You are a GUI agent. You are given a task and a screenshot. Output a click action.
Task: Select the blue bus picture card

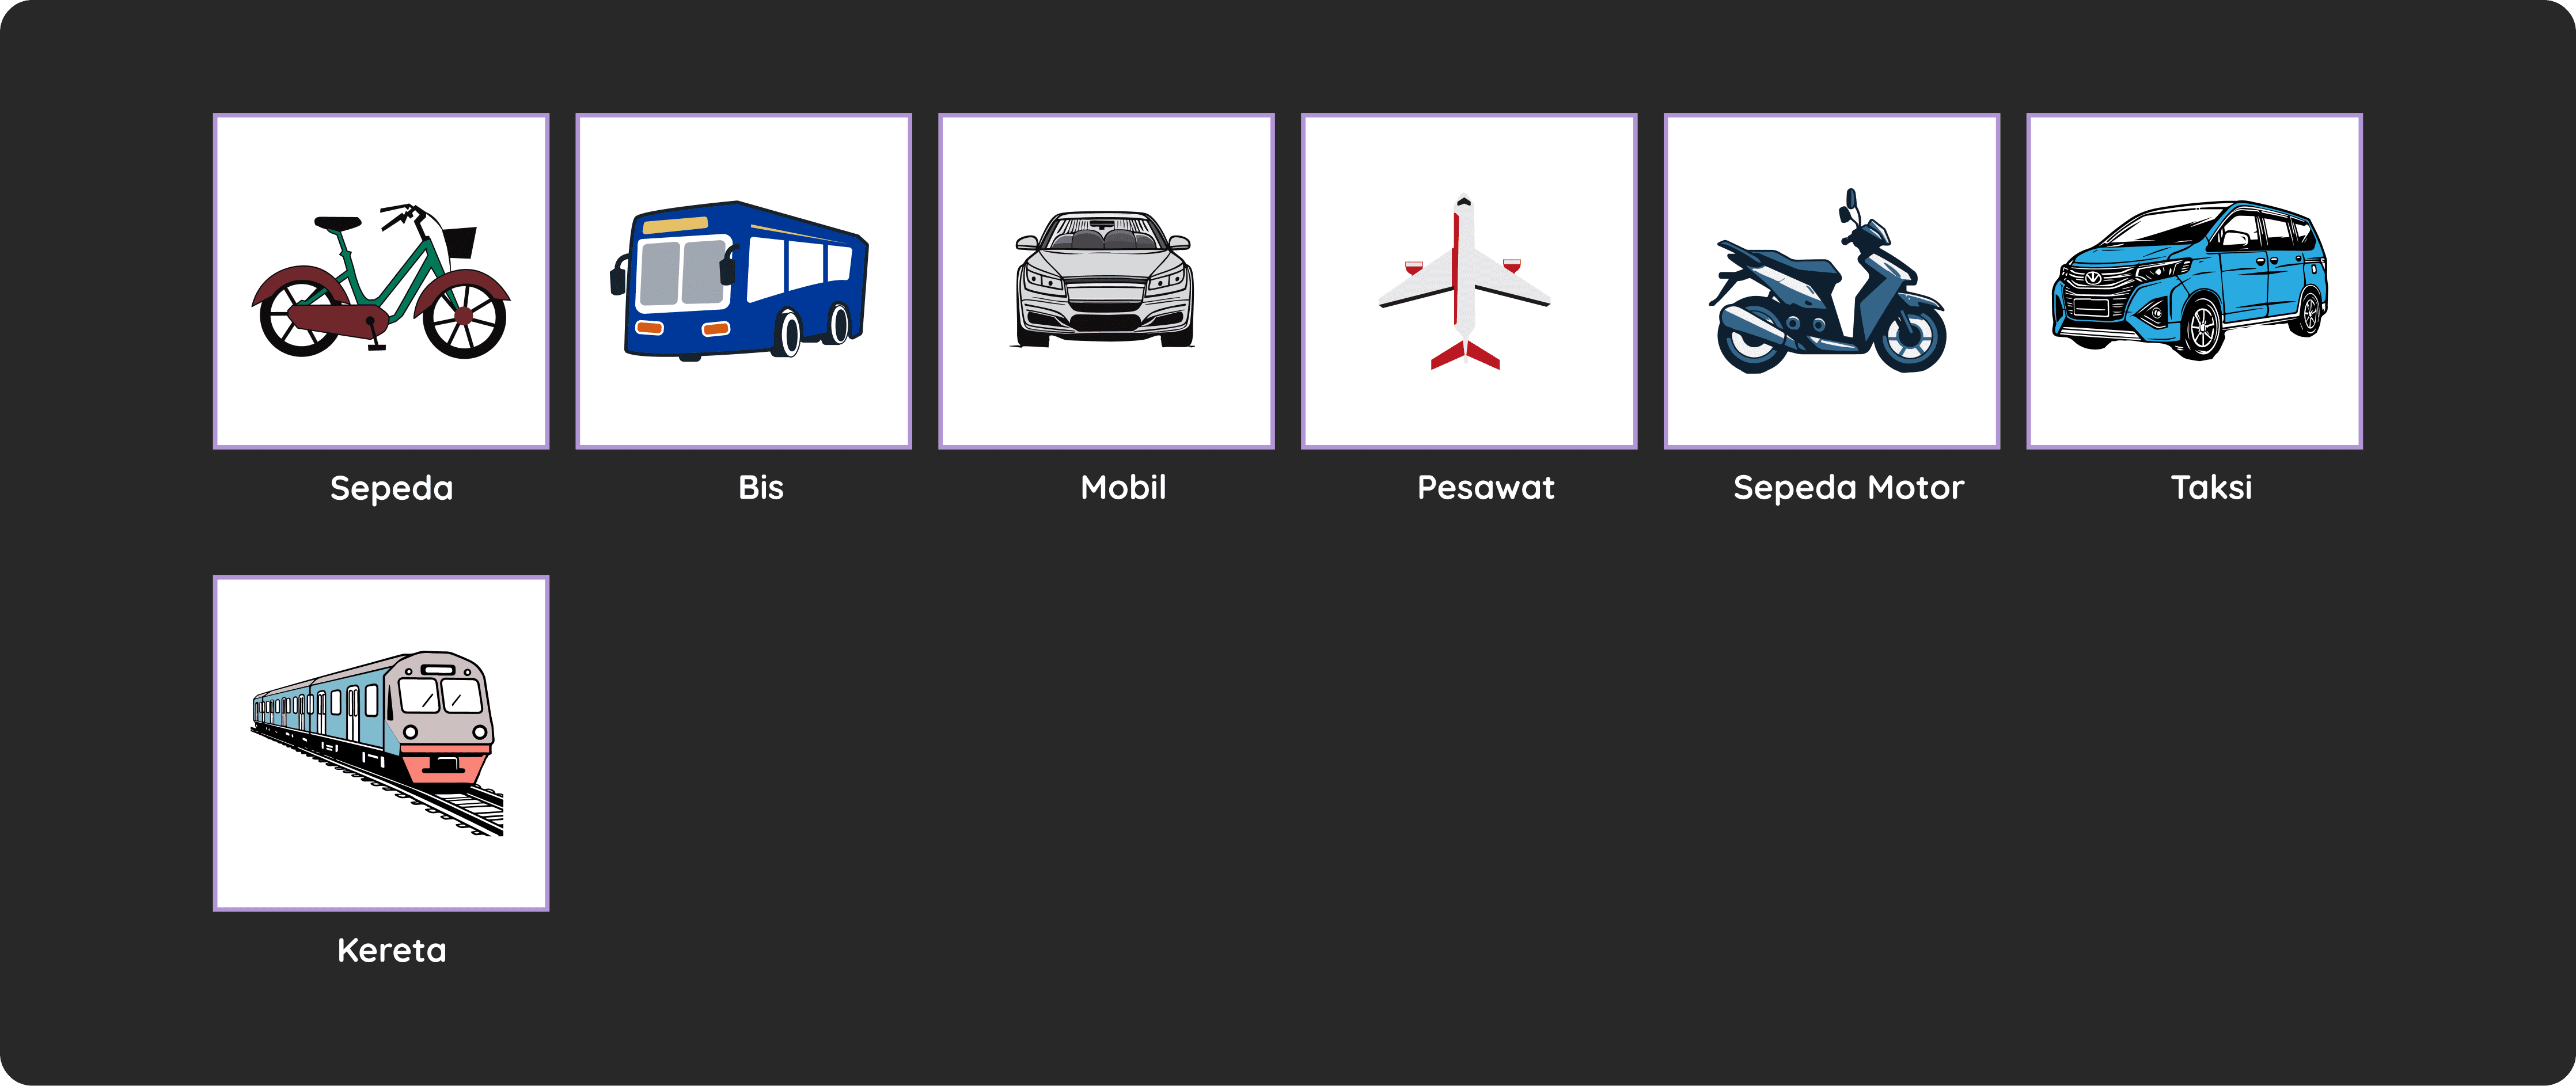744,281
